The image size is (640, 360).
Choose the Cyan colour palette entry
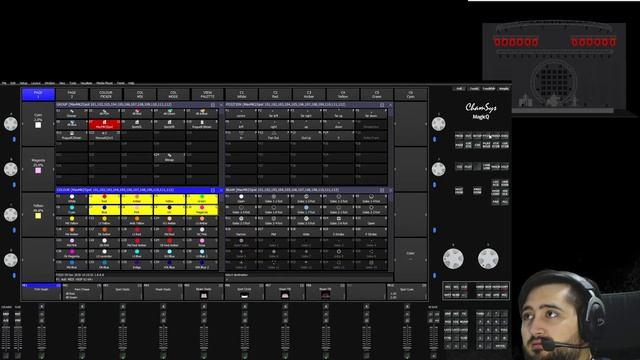(x=72, y=210)
